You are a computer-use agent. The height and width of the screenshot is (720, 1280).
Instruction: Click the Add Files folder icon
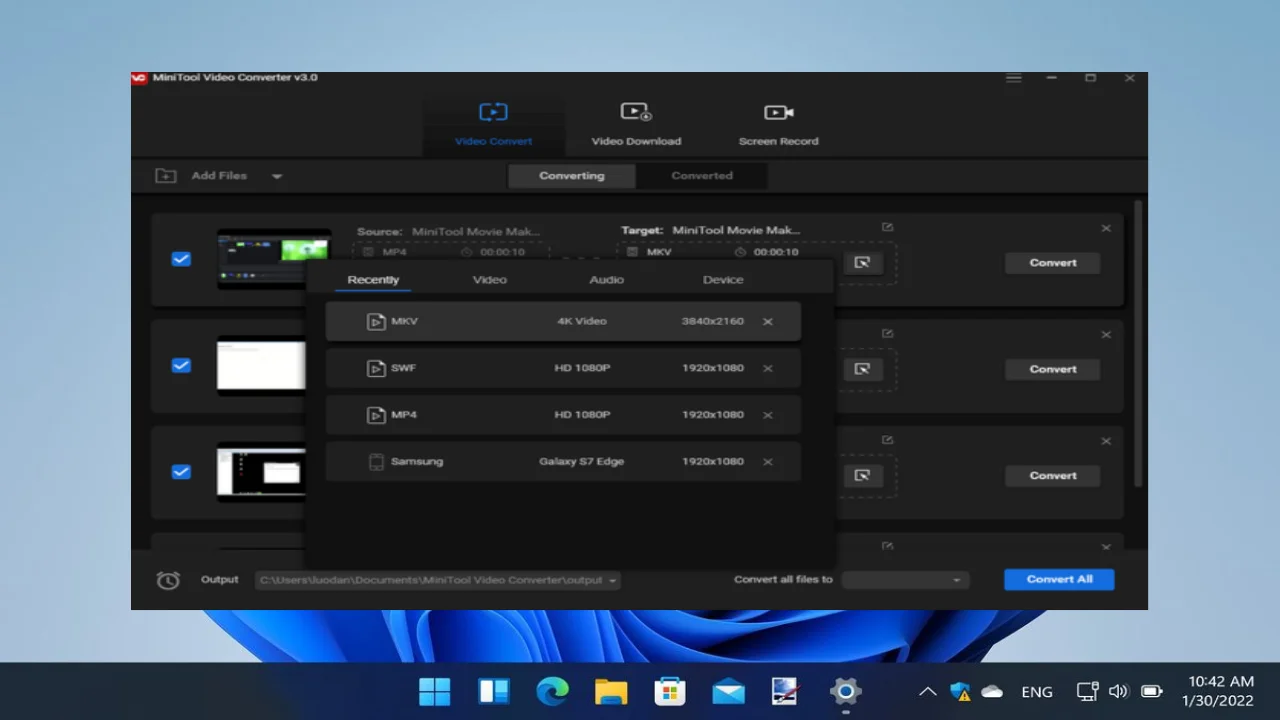(166, 176)
